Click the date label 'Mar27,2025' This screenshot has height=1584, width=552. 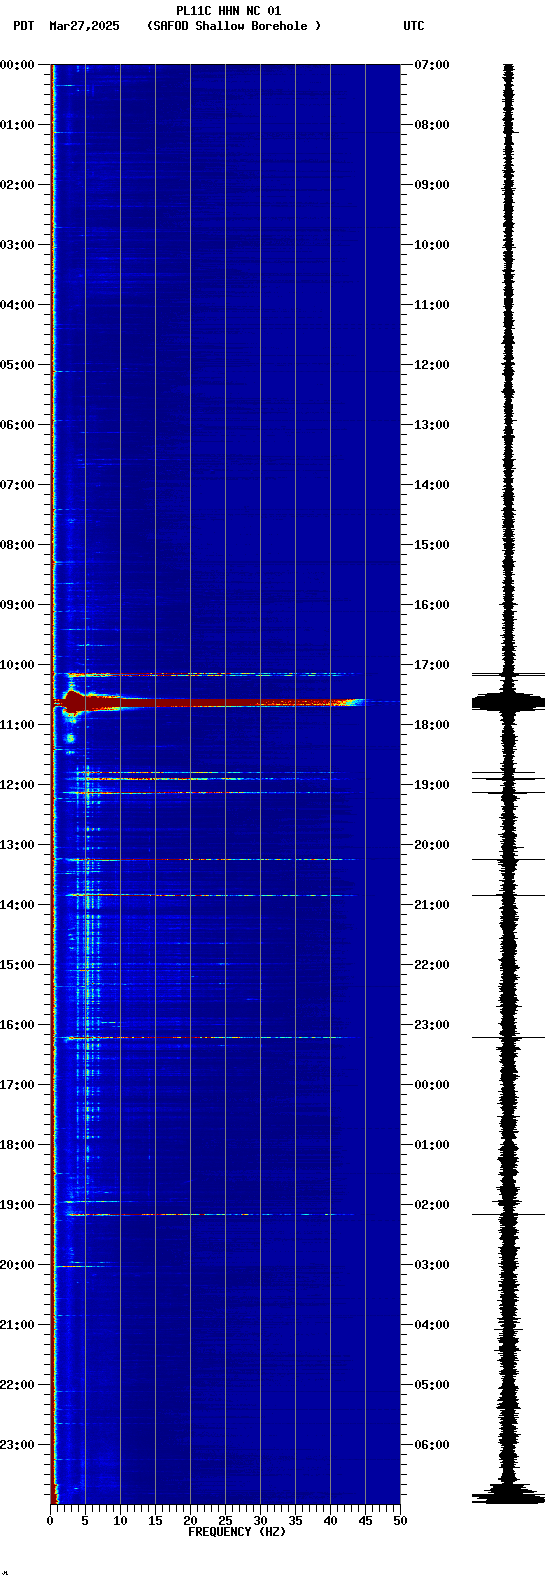(x=84, y=26)
